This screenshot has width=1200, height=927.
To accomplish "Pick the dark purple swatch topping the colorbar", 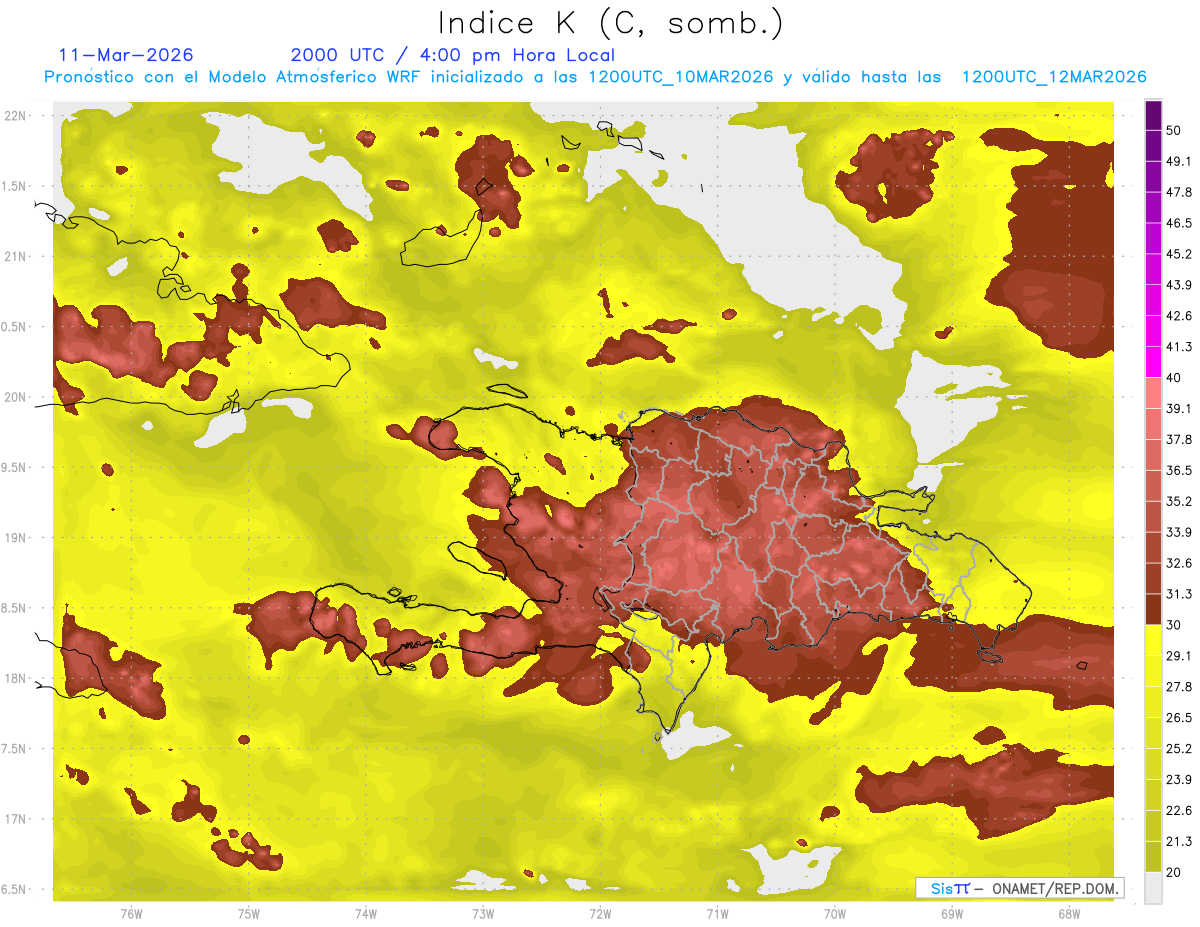I will (1153, 115).
